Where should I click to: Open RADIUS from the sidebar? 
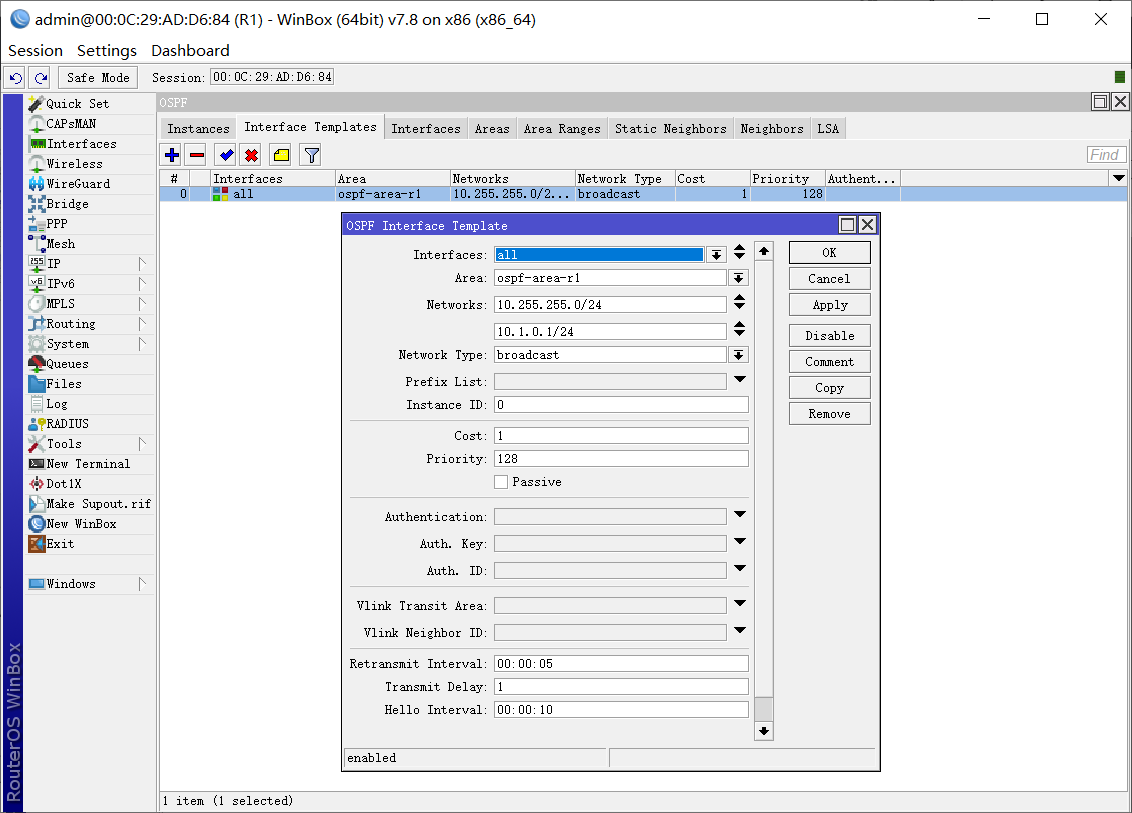point(91,424)
